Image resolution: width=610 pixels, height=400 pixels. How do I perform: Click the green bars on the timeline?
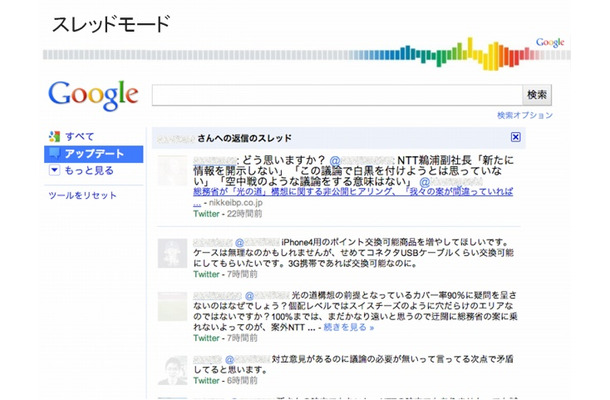pyautogui.click(x=442, y=56)
